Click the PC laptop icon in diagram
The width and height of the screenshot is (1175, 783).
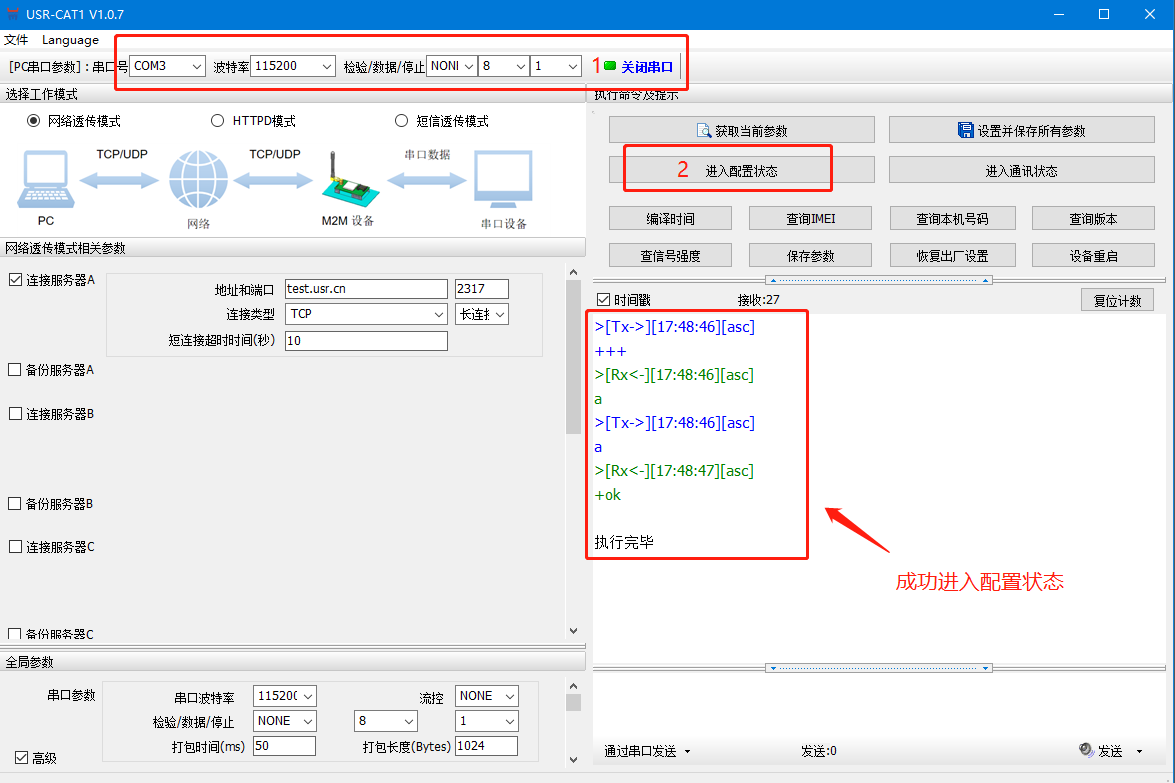46,180
